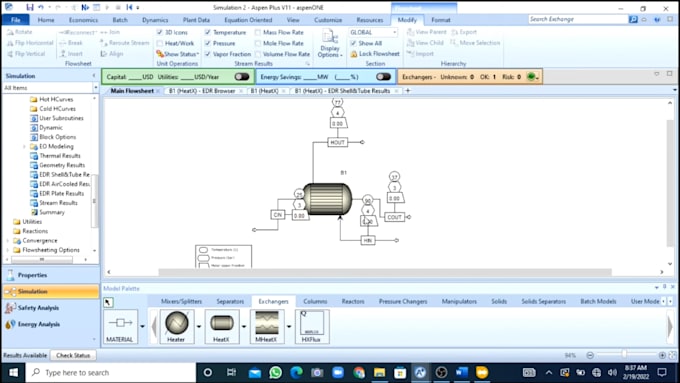Uncheck the Pressure stream result
Image resolution: width=680 pixels, height=383 pixels.
click(x=208, y=43)
